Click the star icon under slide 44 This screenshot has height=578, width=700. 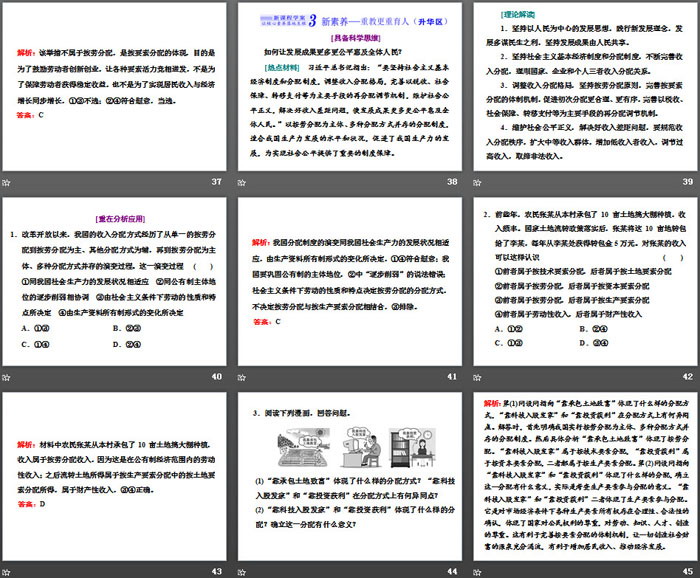pyautogui.click(x=242, y=572)
